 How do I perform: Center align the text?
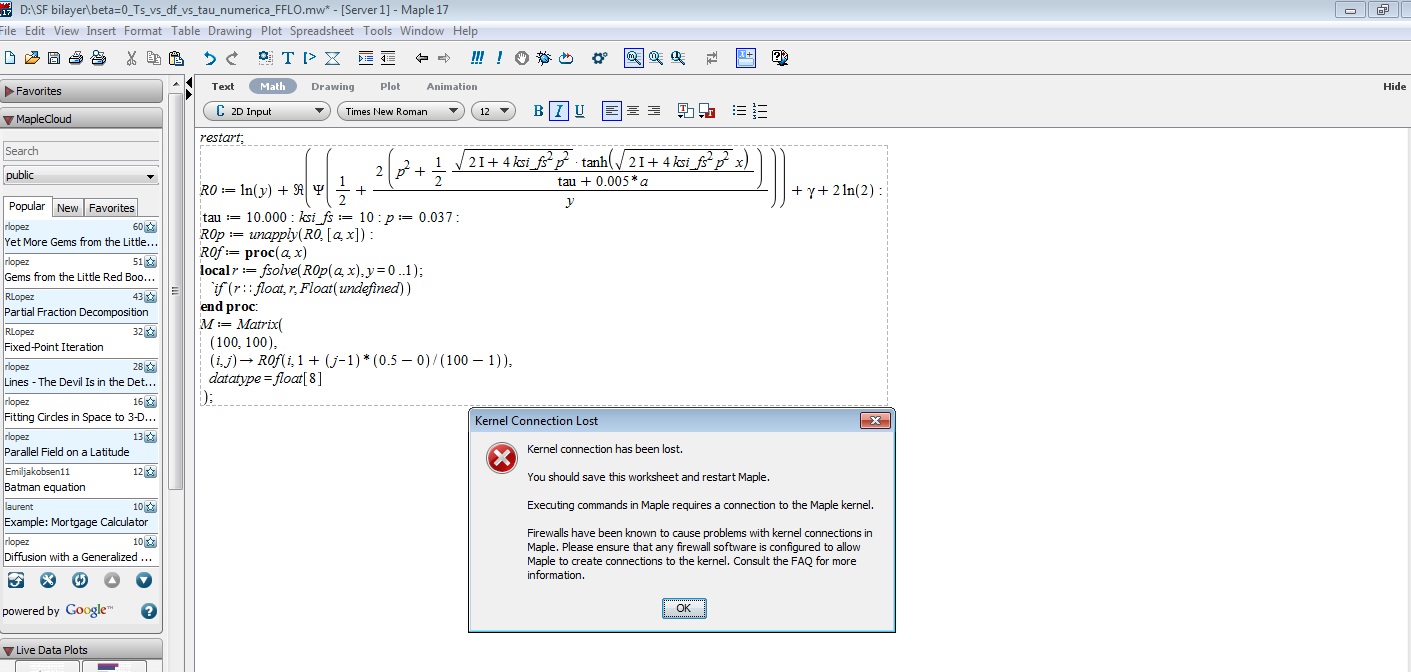click(633, 111)
